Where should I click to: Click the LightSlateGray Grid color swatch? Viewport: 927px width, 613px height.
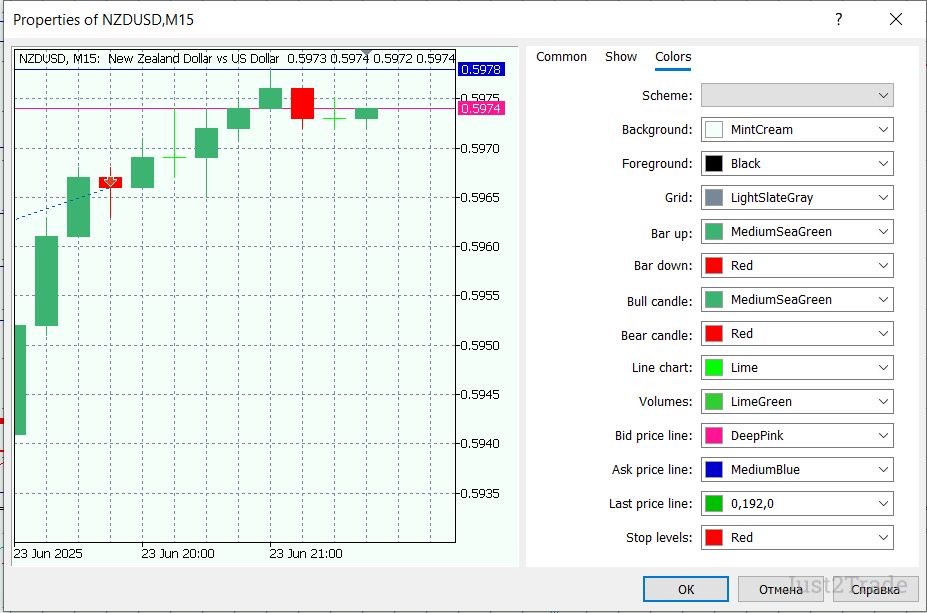(x=714, y=198)
